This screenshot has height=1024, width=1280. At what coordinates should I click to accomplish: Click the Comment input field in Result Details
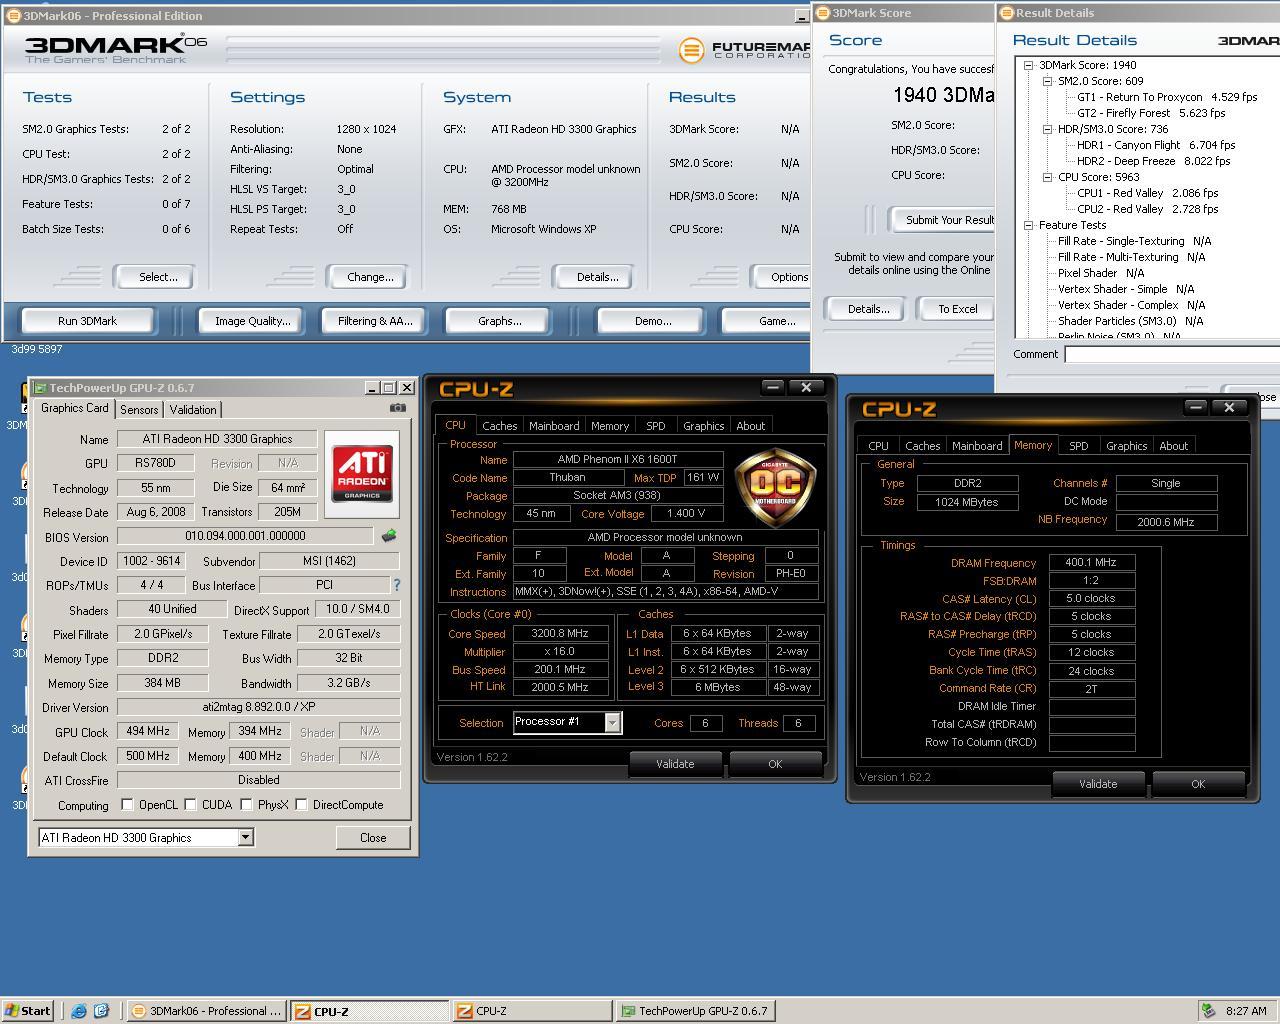[1172, 354]
